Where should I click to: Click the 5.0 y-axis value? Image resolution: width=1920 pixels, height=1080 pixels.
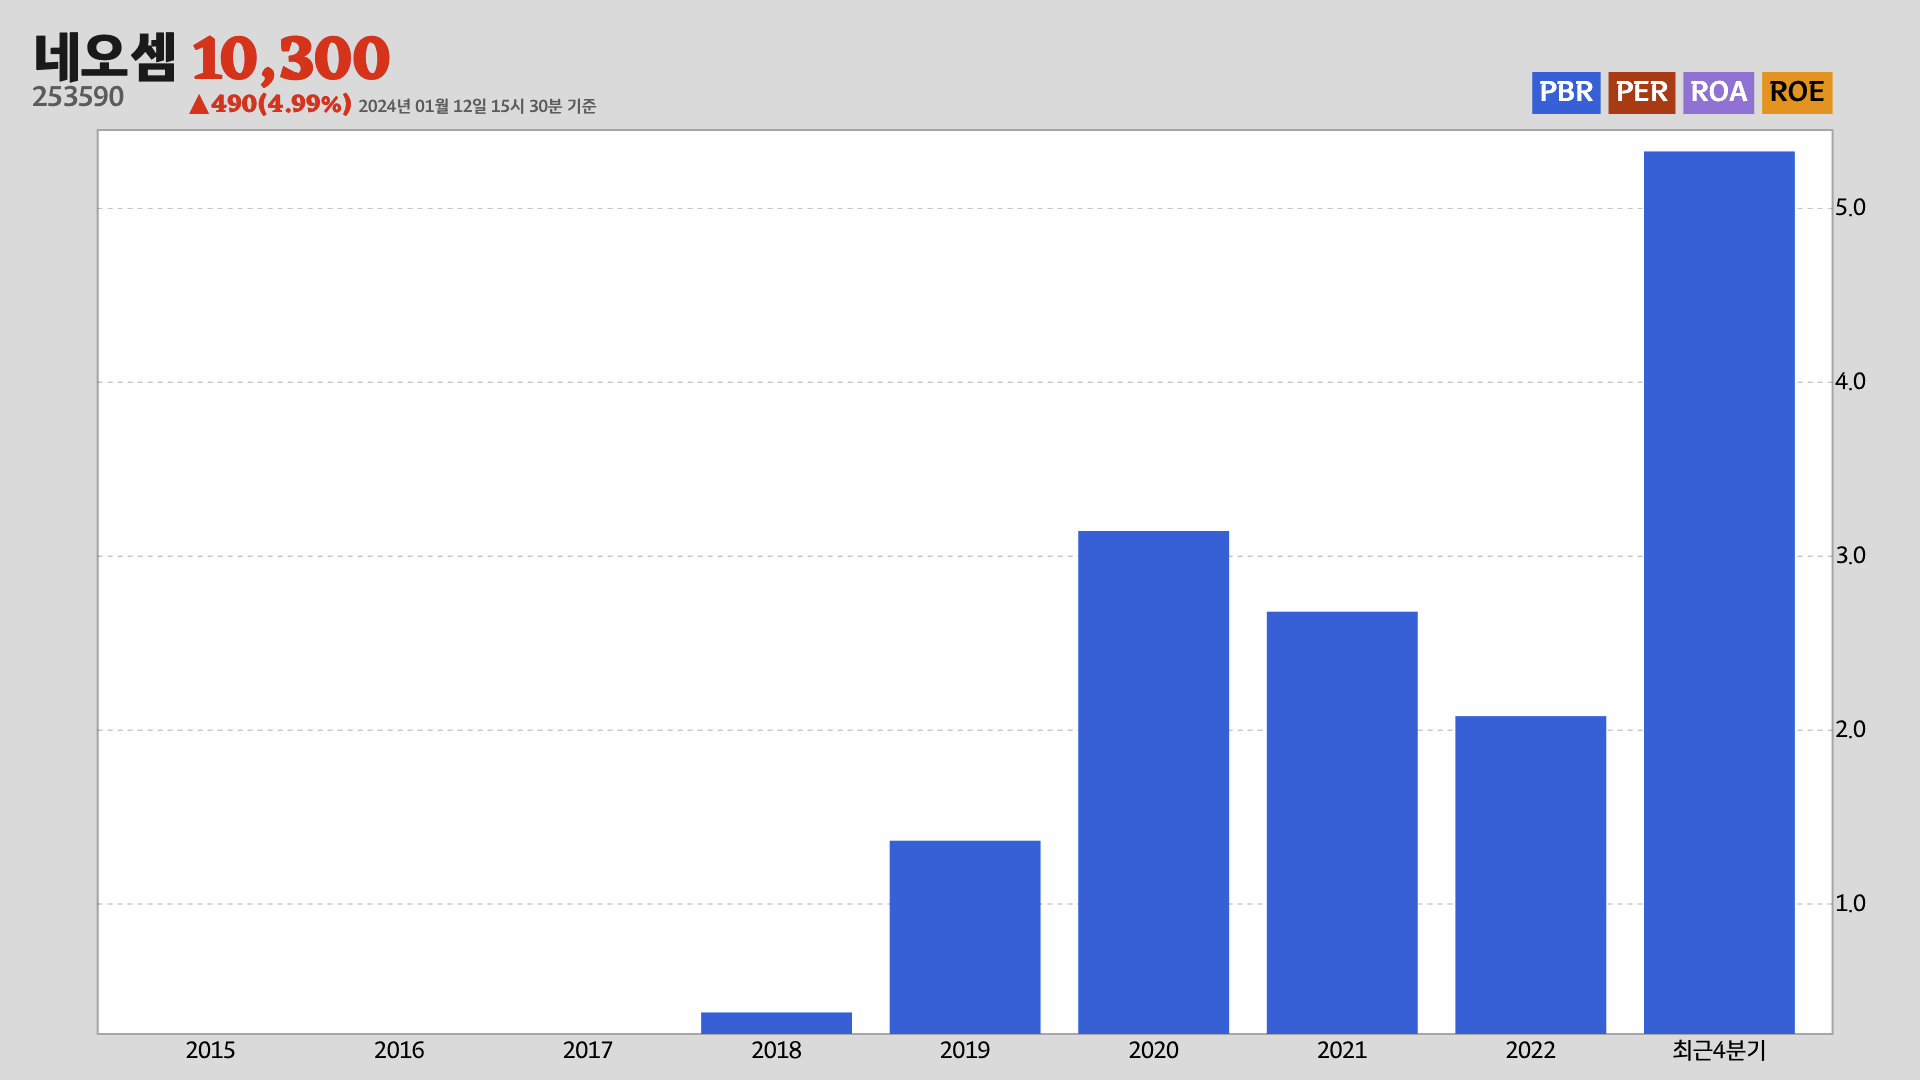point(1850,208)
